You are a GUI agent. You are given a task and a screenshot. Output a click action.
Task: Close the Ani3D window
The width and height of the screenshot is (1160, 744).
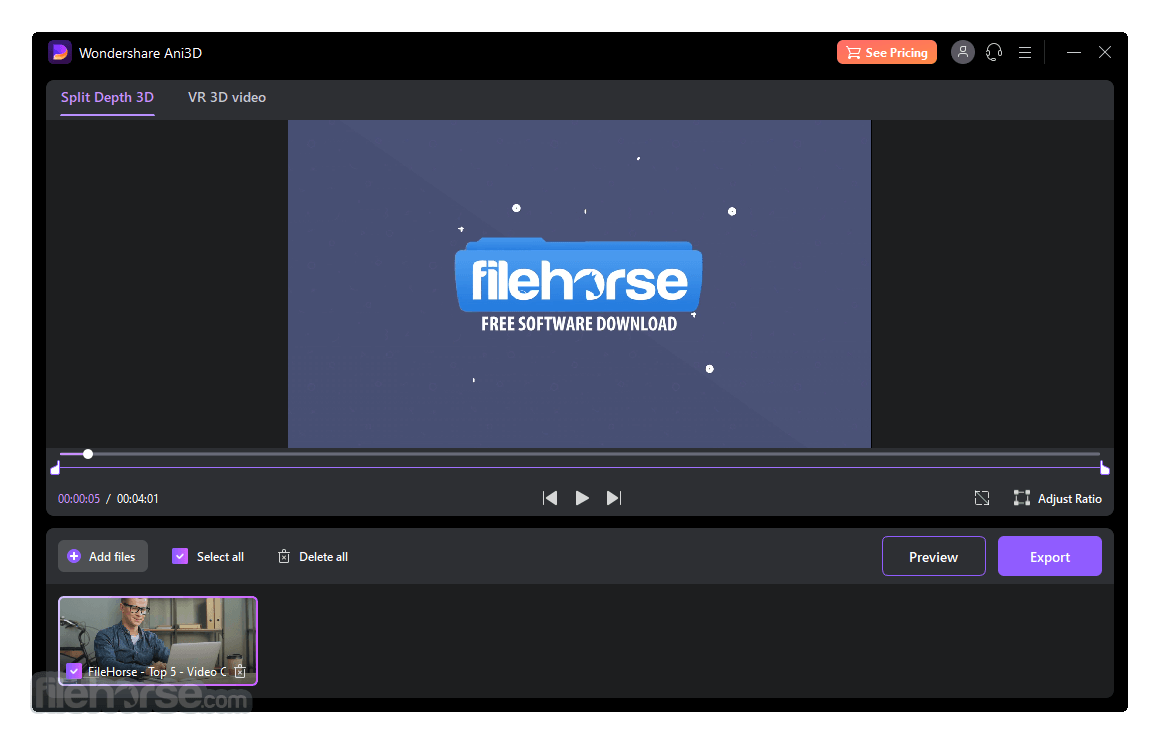pyautogui.click(x=1105, y=53)
